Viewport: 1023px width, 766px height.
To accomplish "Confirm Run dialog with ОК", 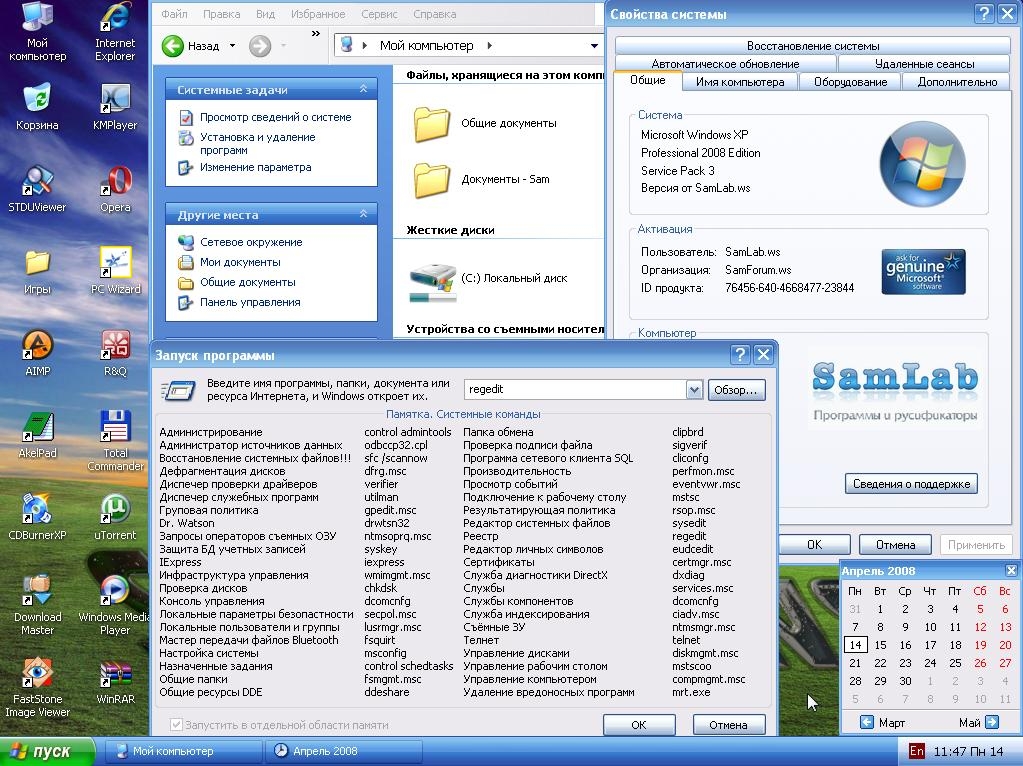I will (x=639, y=724).
